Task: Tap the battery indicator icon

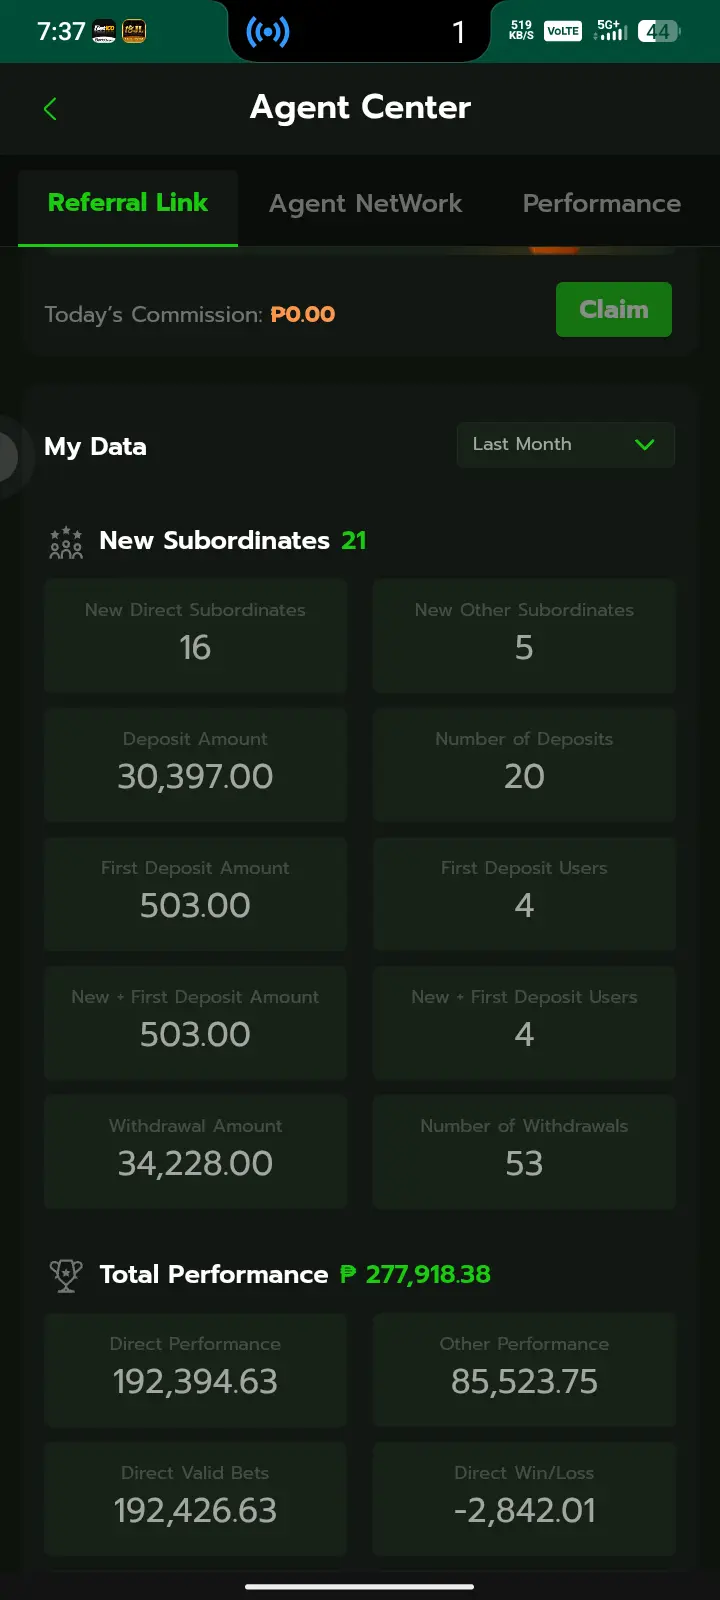Action: pyautogui.click(x=659, y=31)
